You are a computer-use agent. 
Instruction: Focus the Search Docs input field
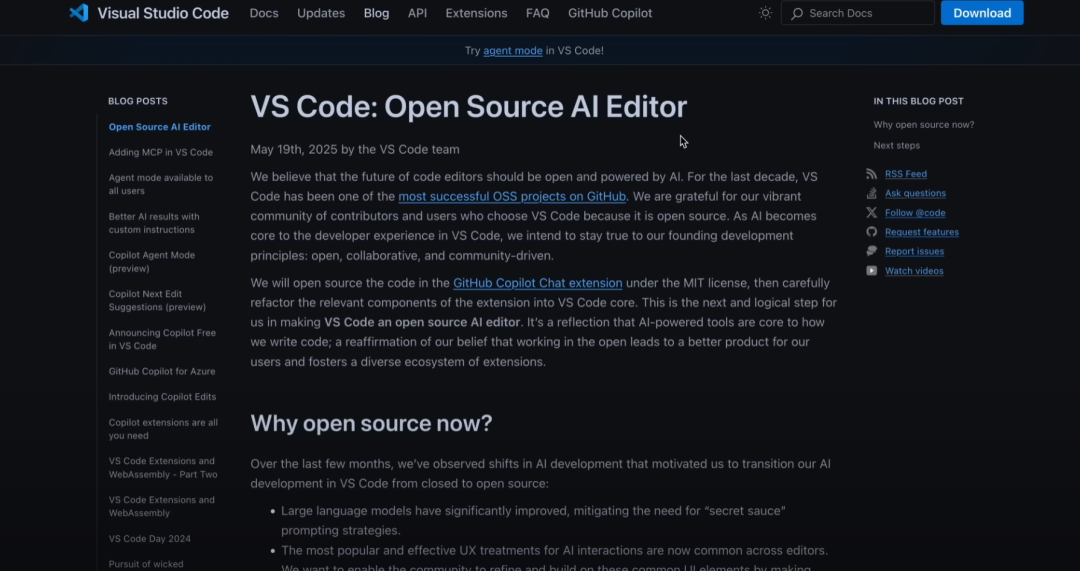(858, 13)
